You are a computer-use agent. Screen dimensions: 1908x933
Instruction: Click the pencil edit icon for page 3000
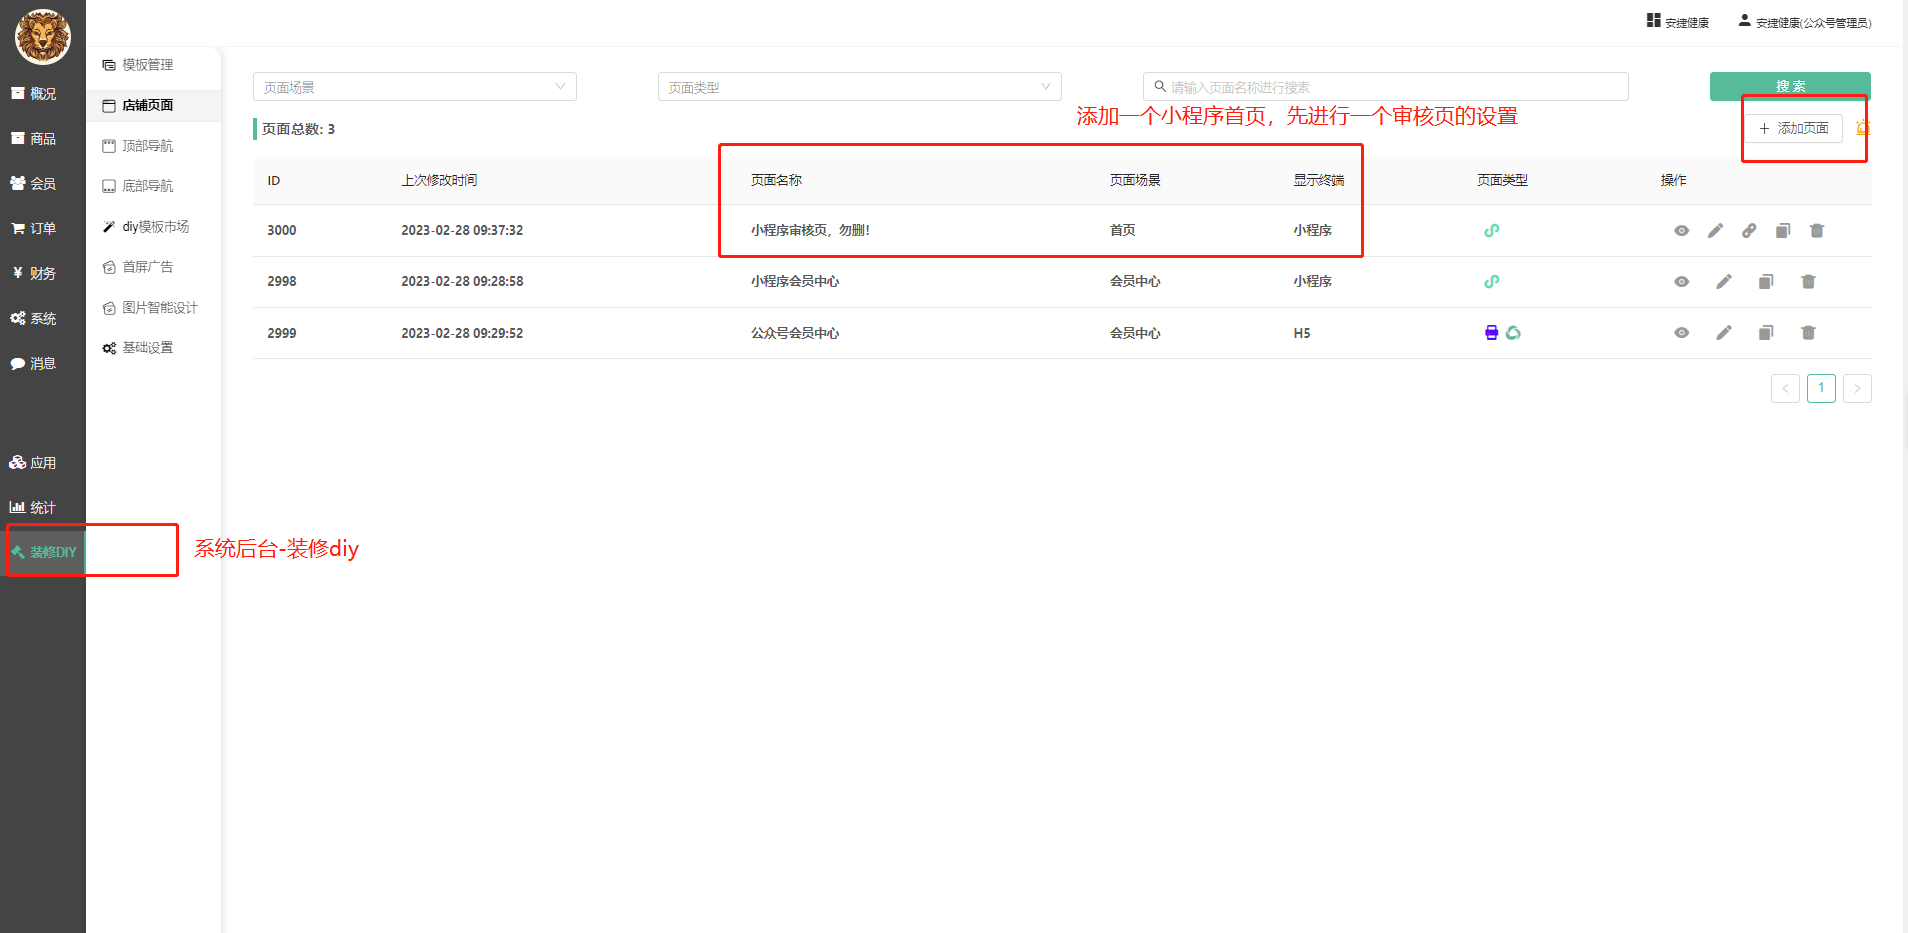[x=1715, y=231]
